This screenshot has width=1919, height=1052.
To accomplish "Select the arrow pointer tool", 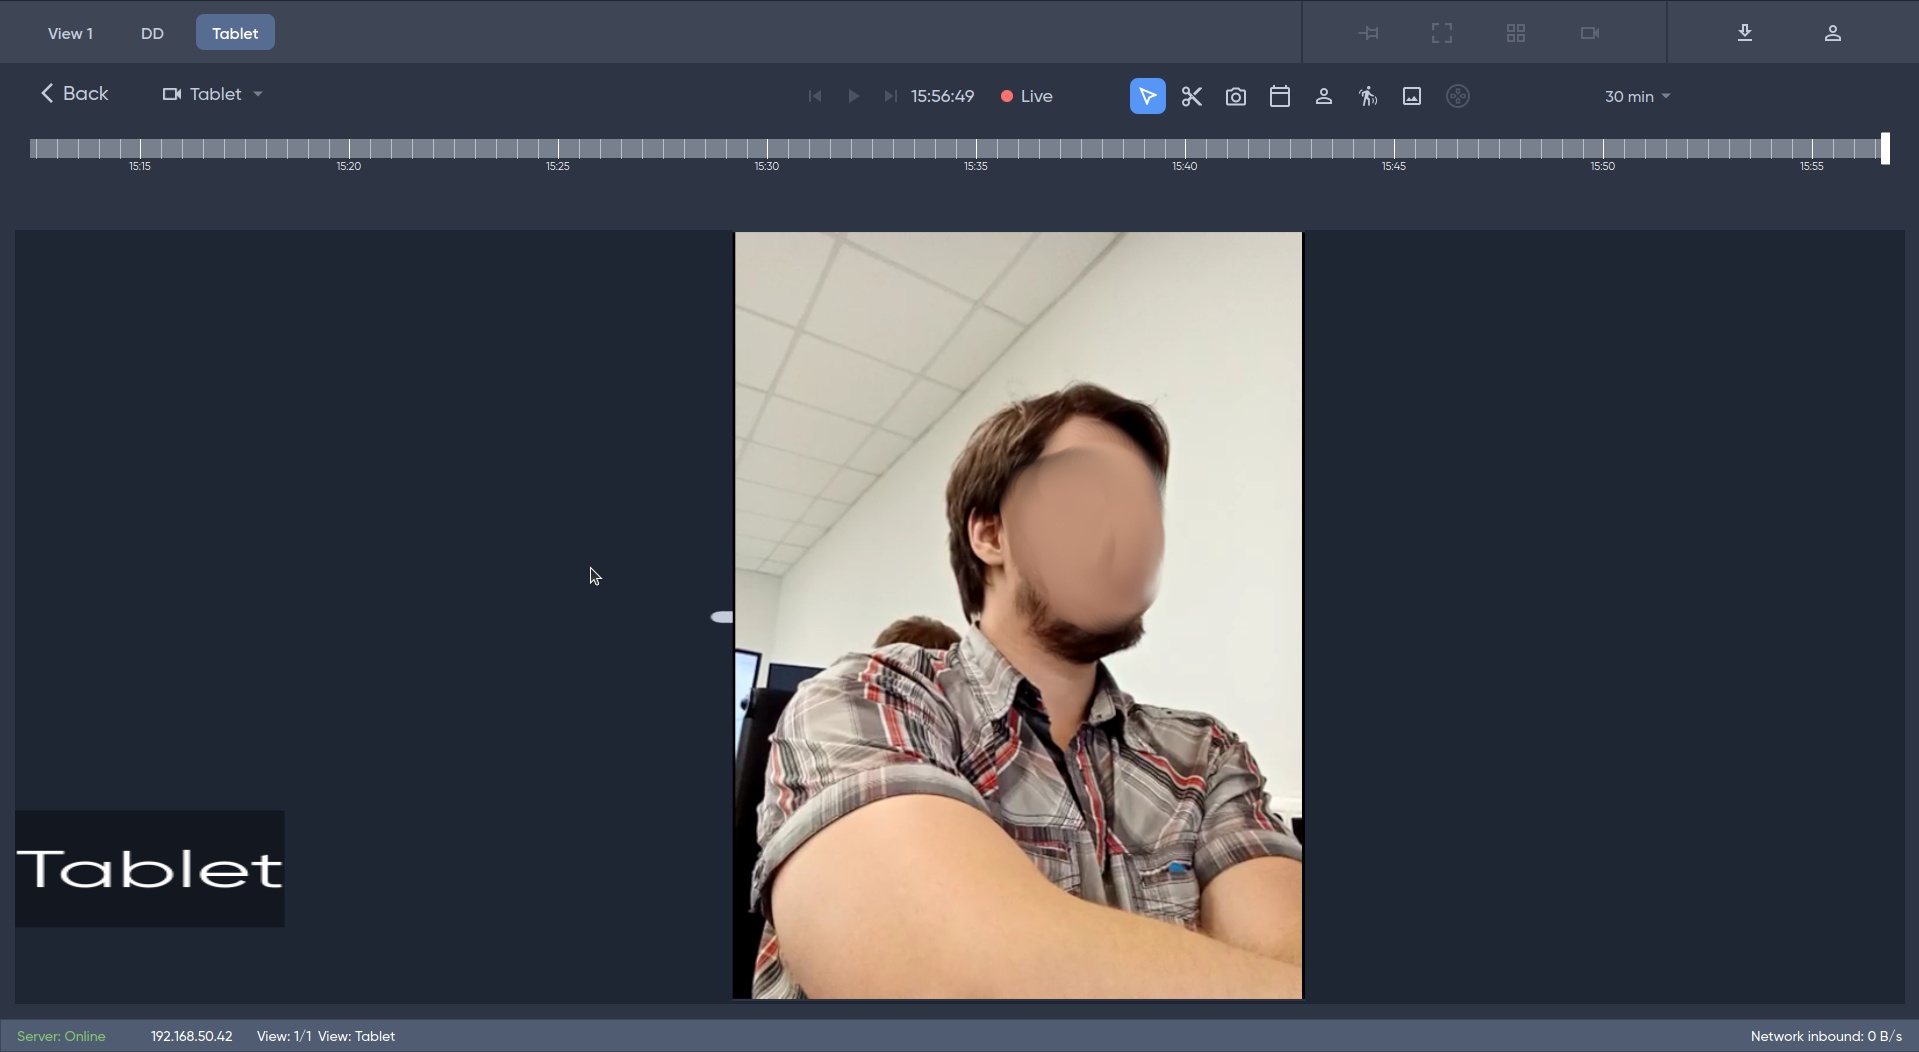I will [x=1147, y=96].
